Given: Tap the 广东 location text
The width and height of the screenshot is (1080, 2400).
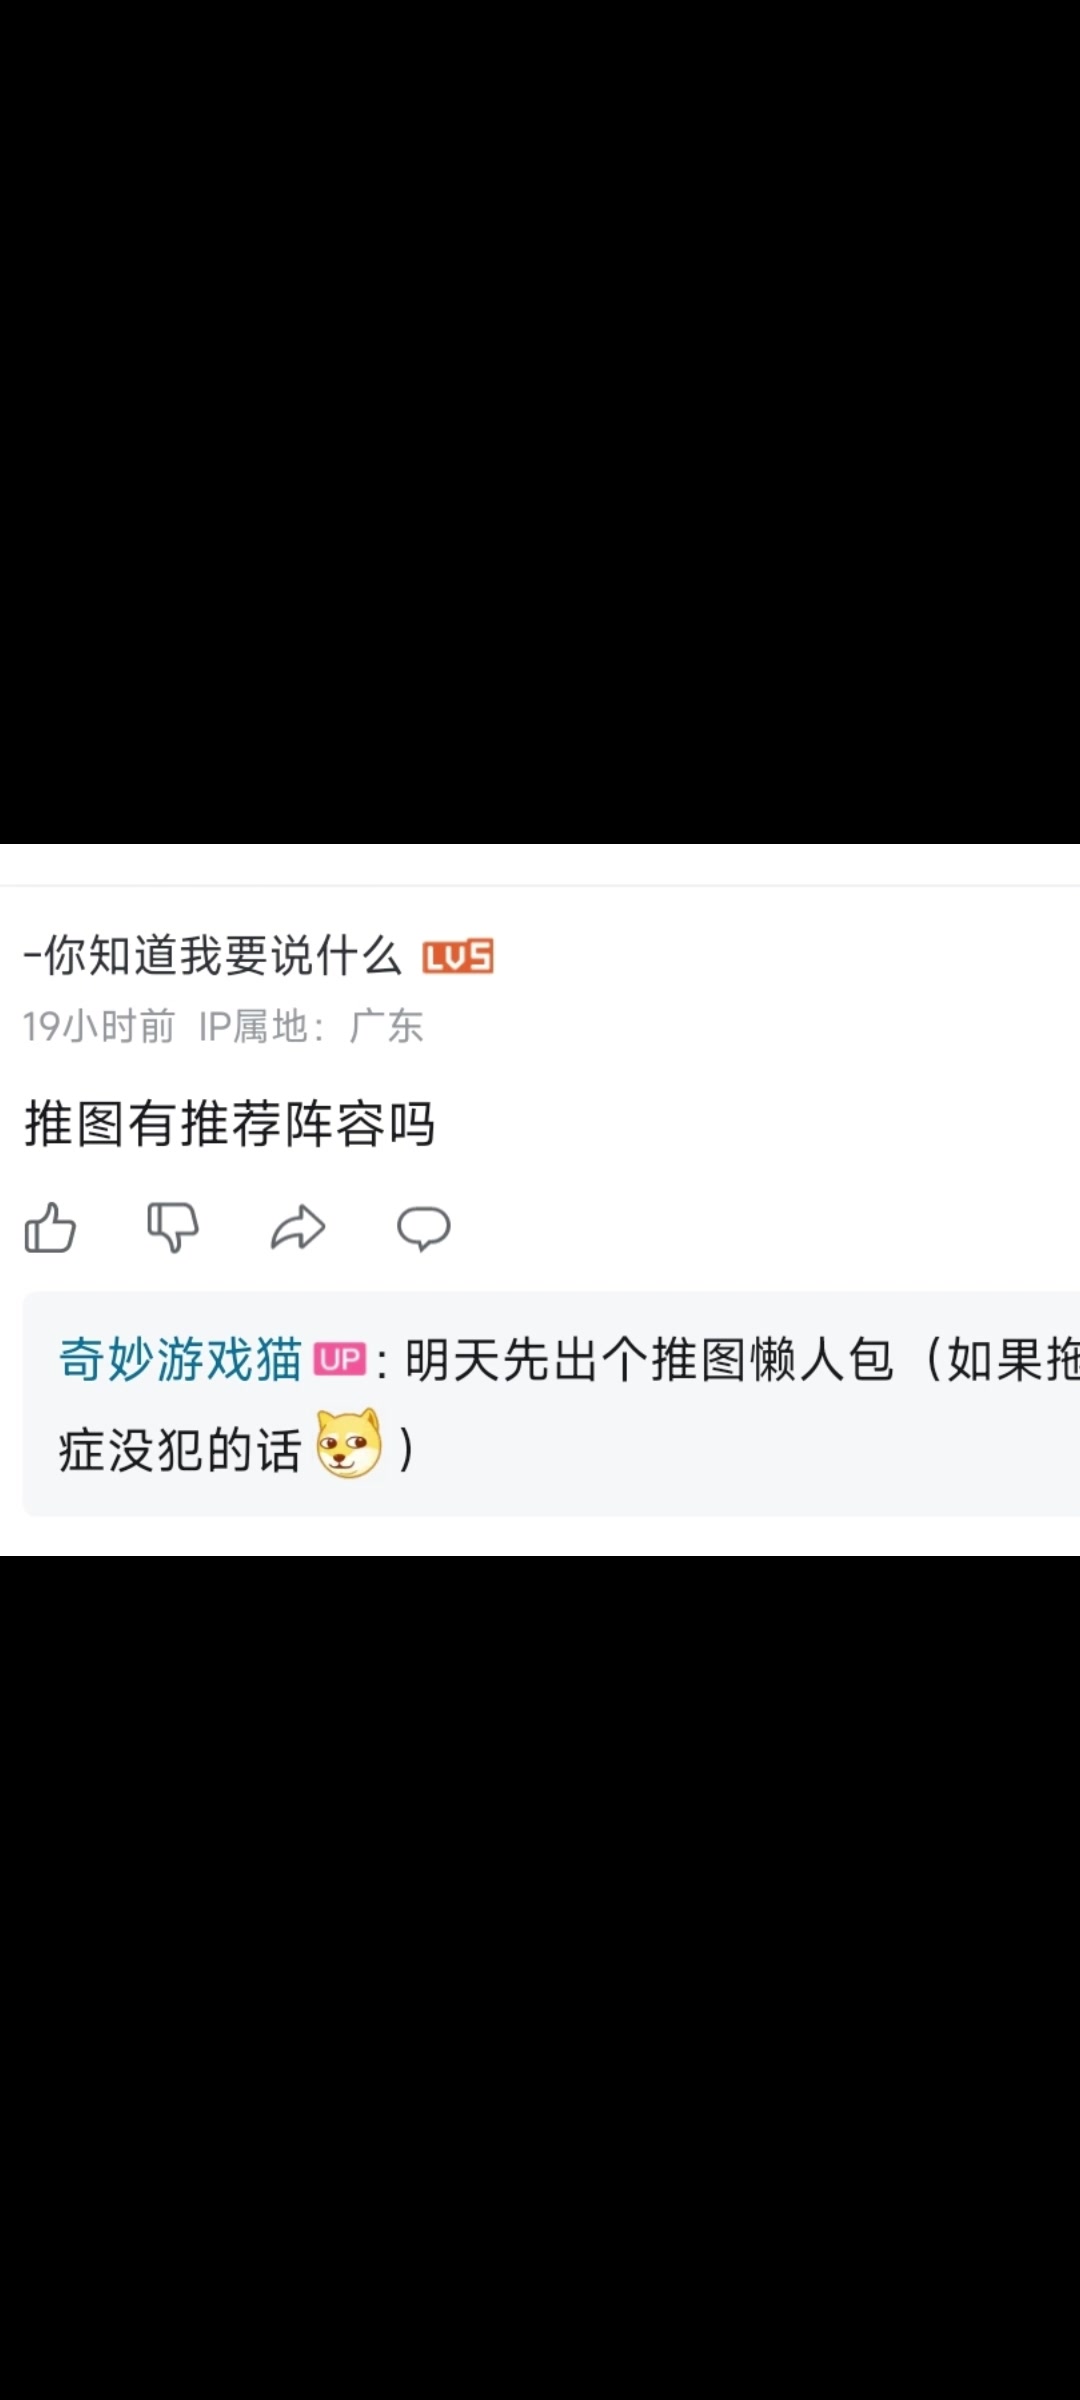Looking at the screenshot, I should tap(386, 1027).
